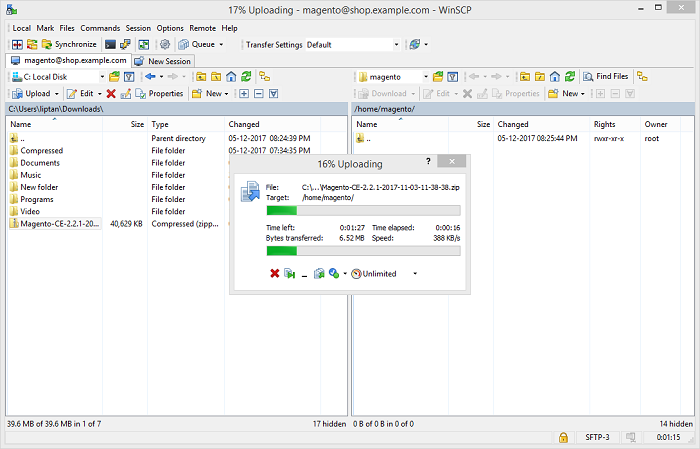Click the Queue button
This screenshot has width=700, height=449.
(x=197, y=44)
